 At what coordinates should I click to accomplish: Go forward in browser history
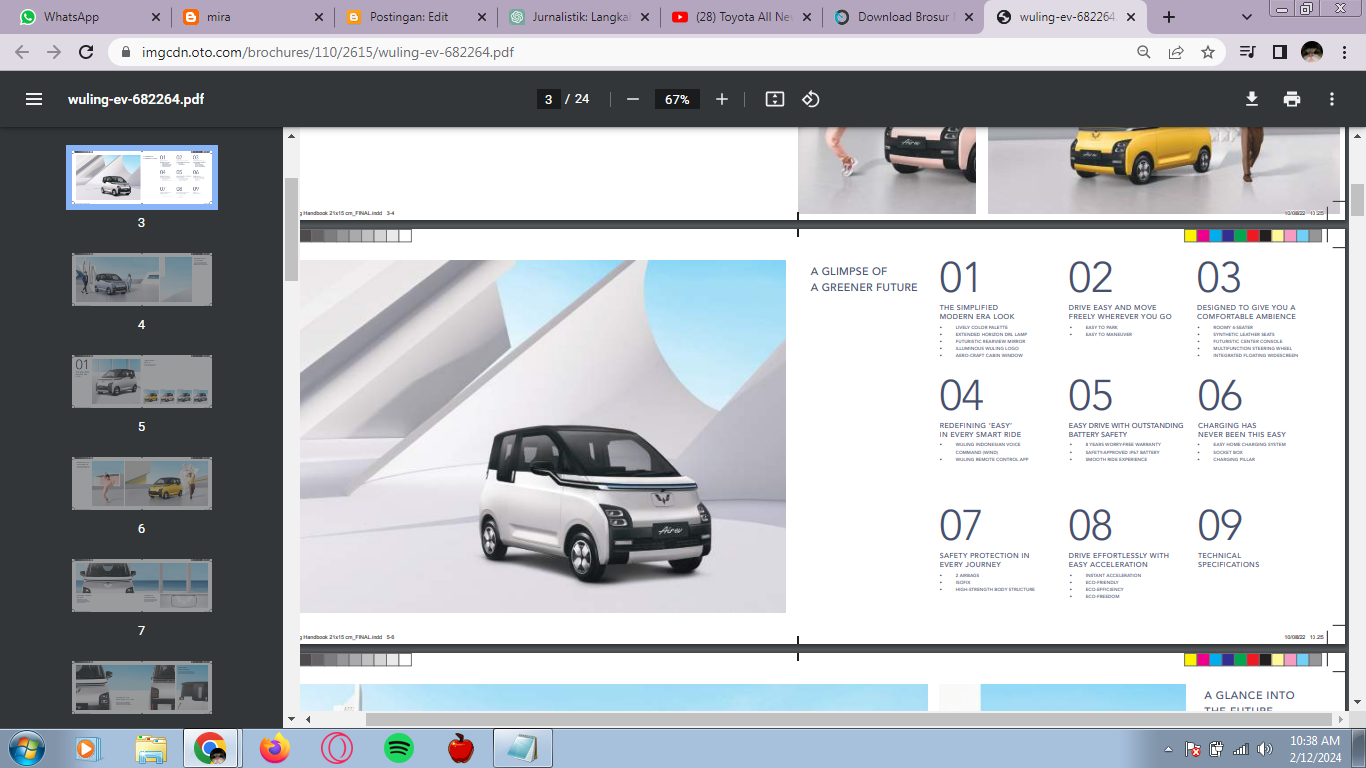pos(54,52)
